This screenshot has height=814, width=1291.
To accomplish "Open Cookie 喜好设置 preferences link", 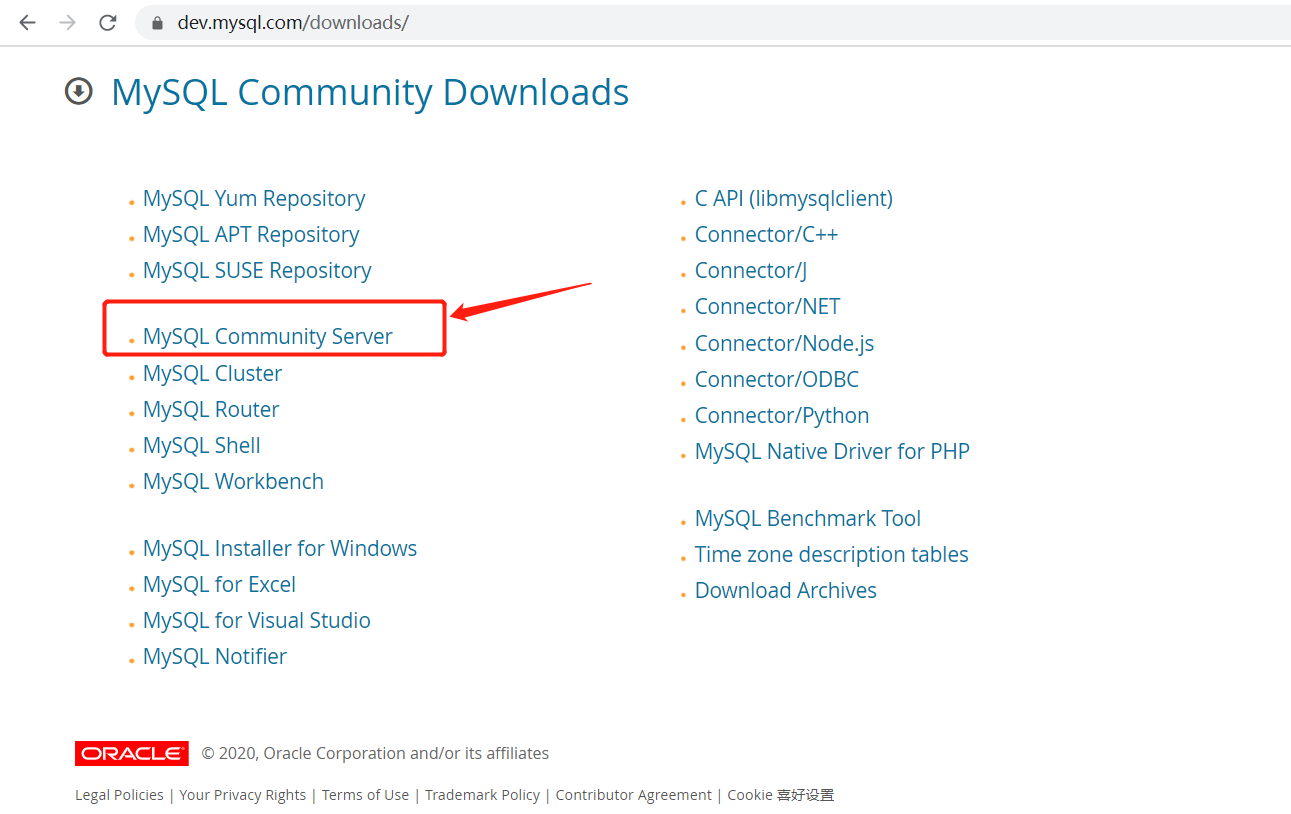I will click(x=781, y=795).
